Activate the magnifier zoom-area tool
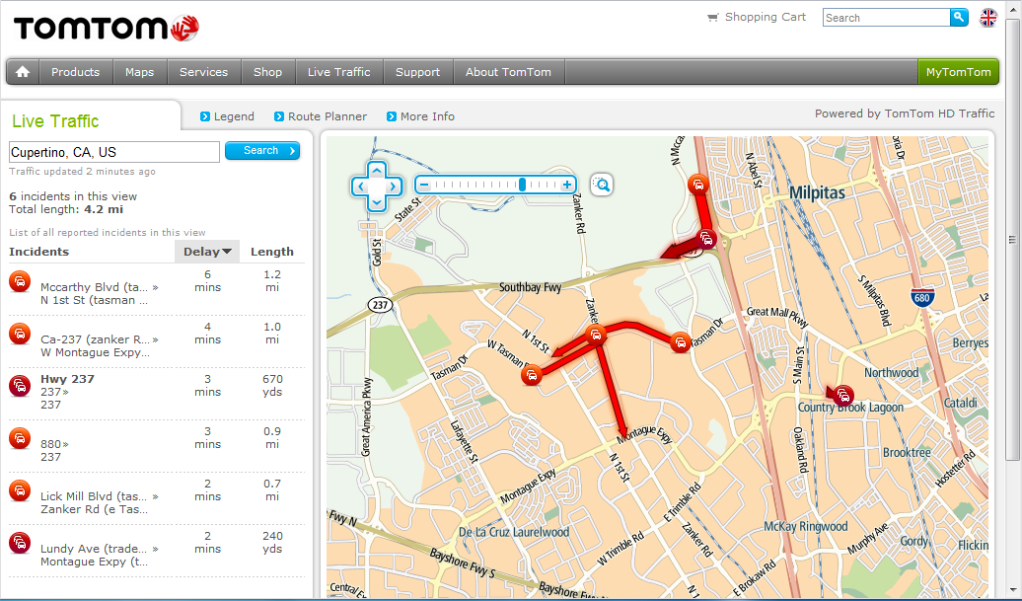 tap(602, 185)
